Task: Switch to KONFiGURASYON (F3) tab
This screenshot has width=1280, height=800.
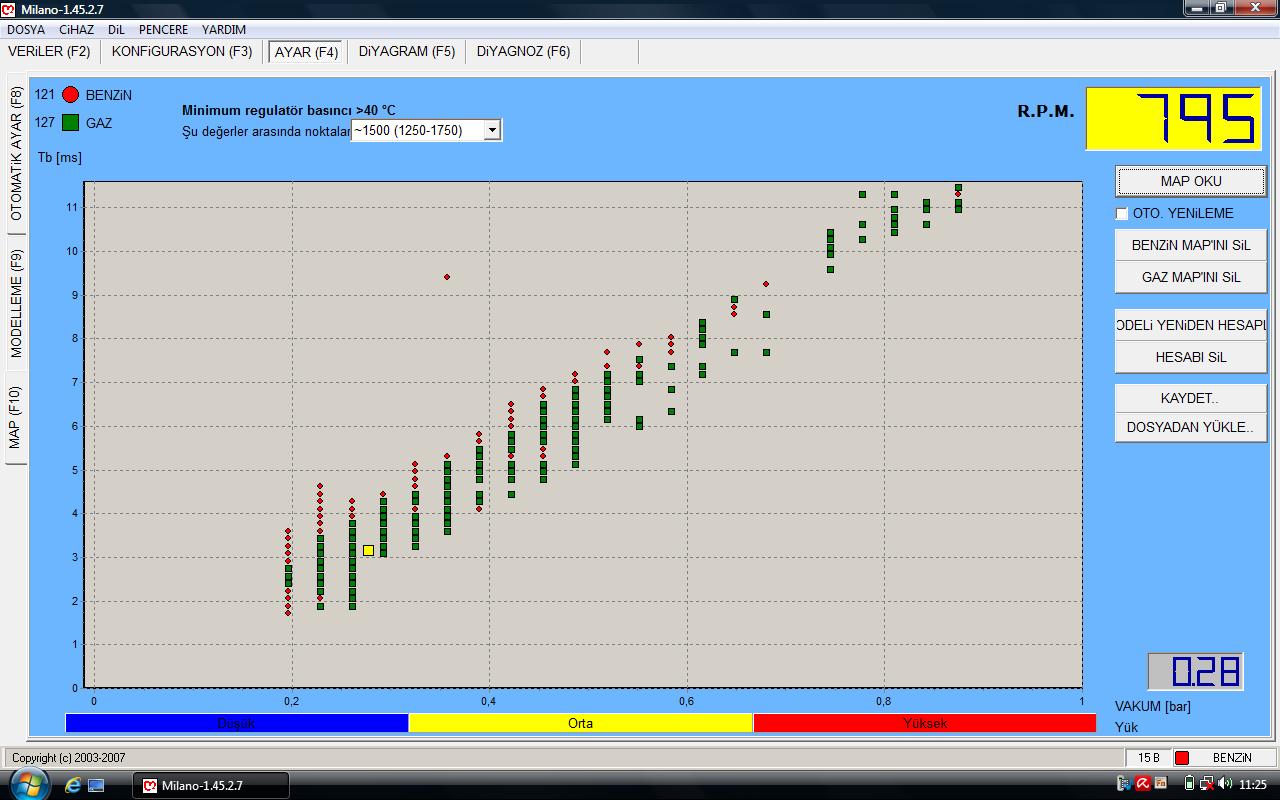Action: [x=182, y=51]
